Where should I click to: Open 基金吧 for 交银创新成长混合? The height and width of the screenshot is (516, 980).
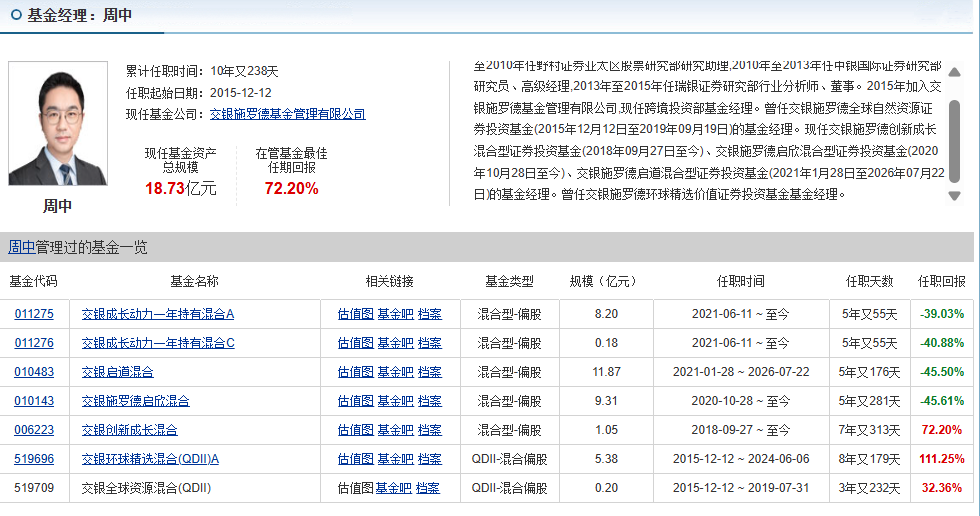click(396, 430)
